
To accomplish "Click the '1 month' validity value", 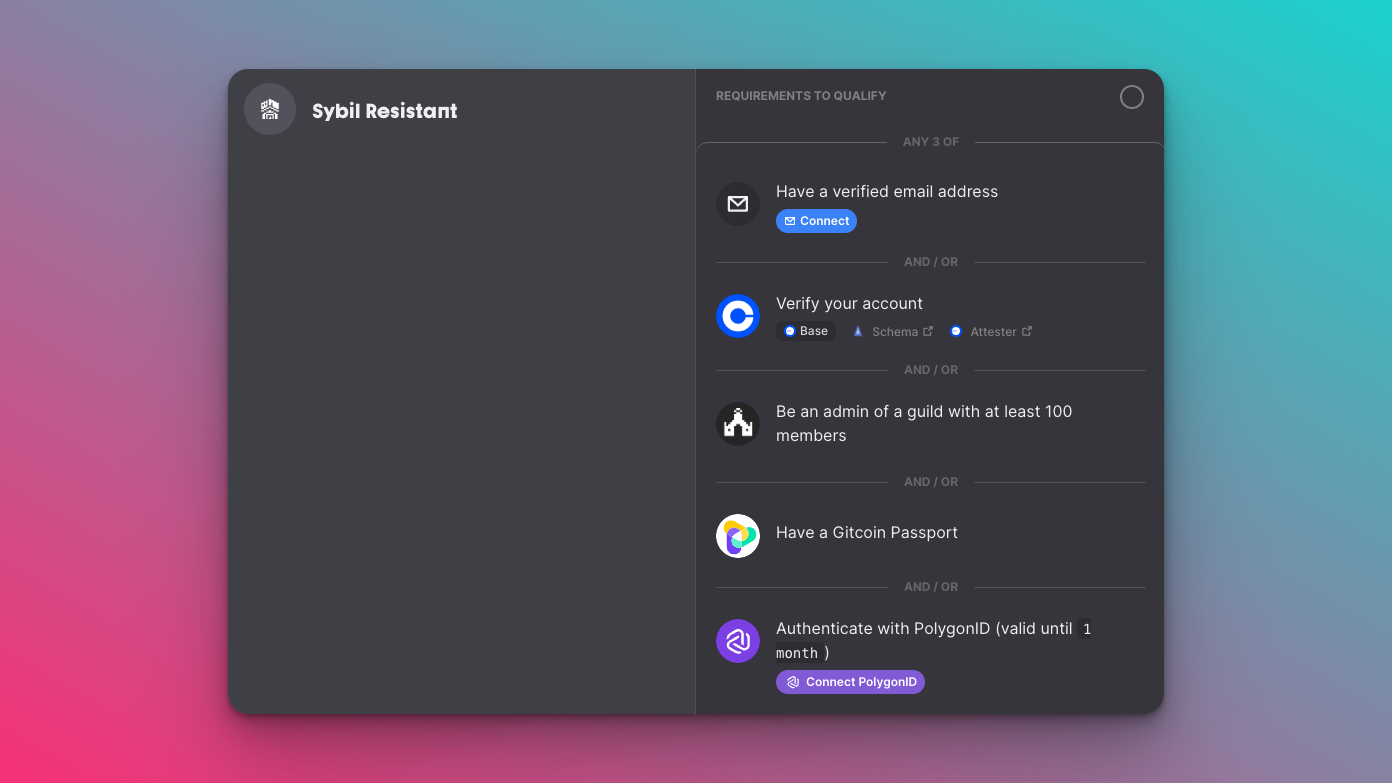I will (x=934, y=641).
